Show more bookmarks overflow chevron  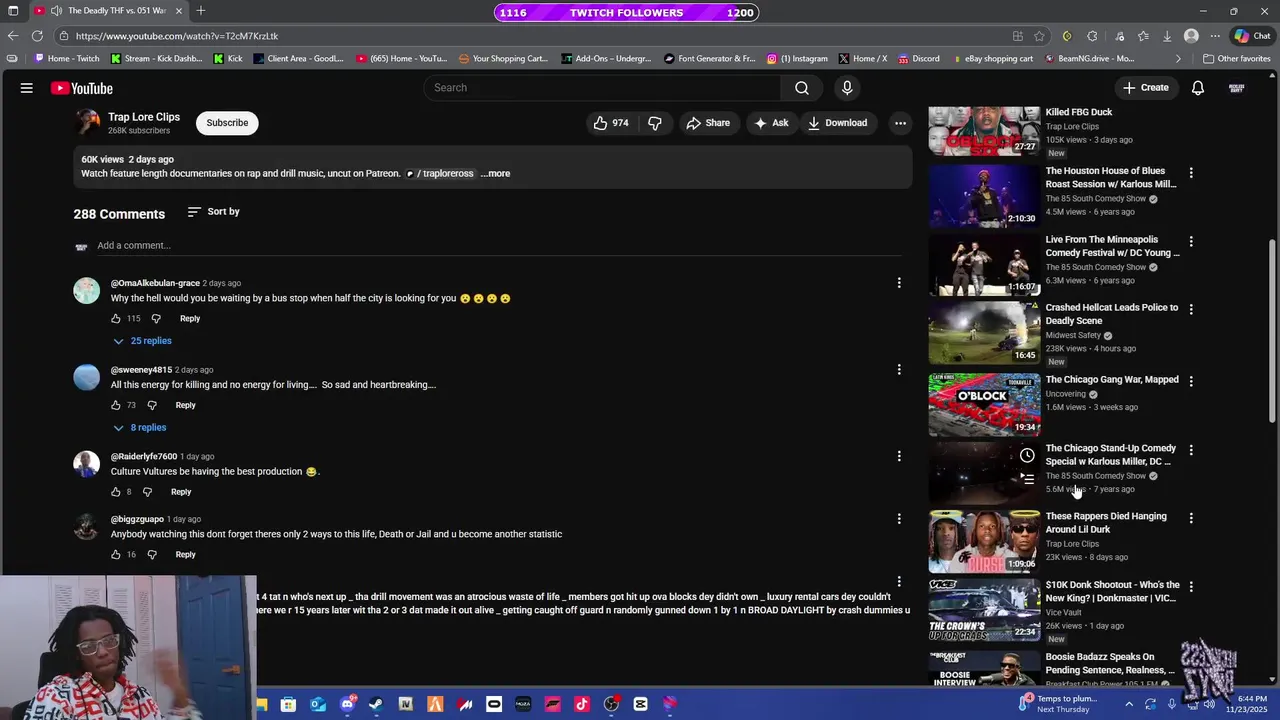pos(1178,59)
